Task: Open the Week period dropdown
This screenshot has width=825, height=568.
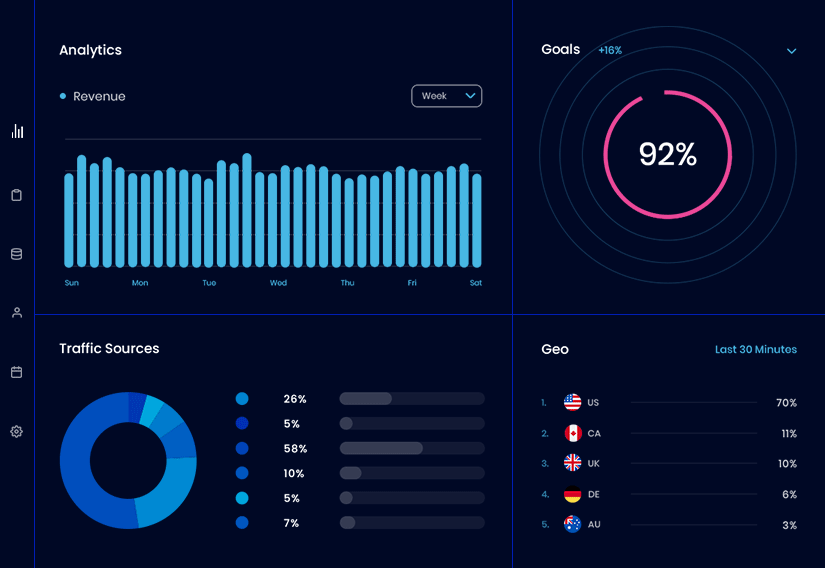Action: point(446,96)
